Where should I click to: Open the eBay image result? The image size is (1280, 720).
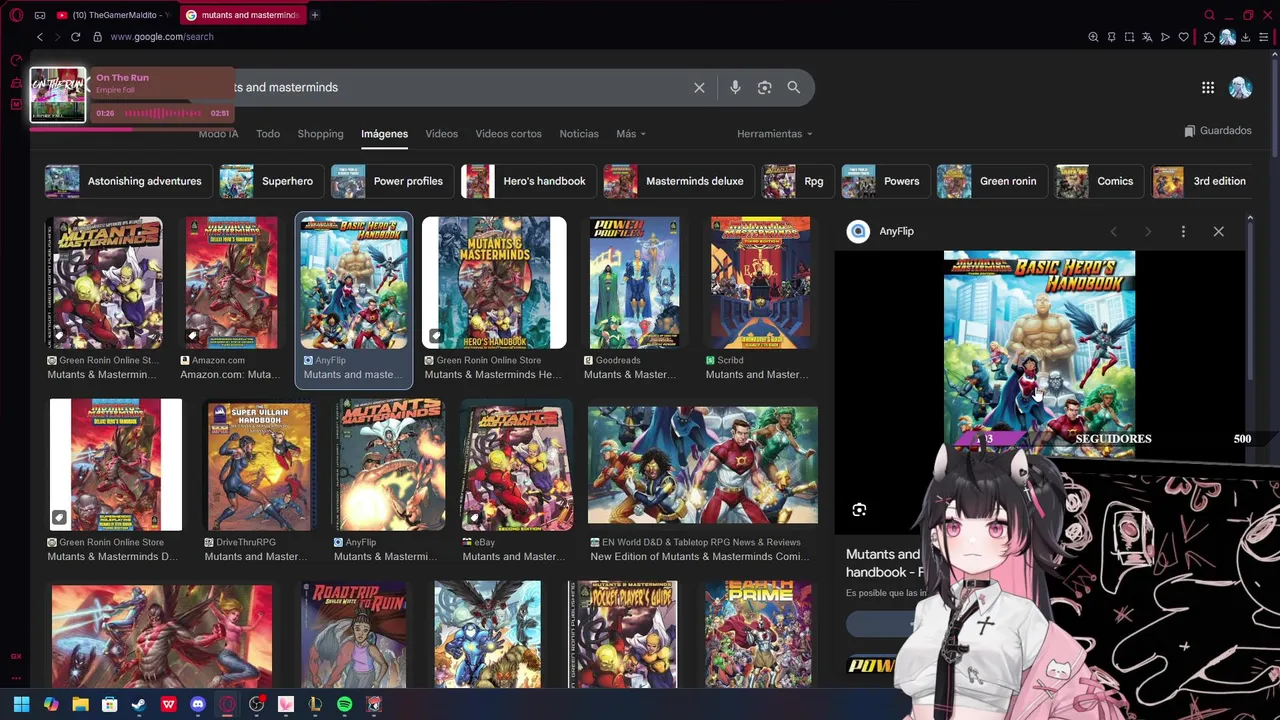tap(516, 481)
